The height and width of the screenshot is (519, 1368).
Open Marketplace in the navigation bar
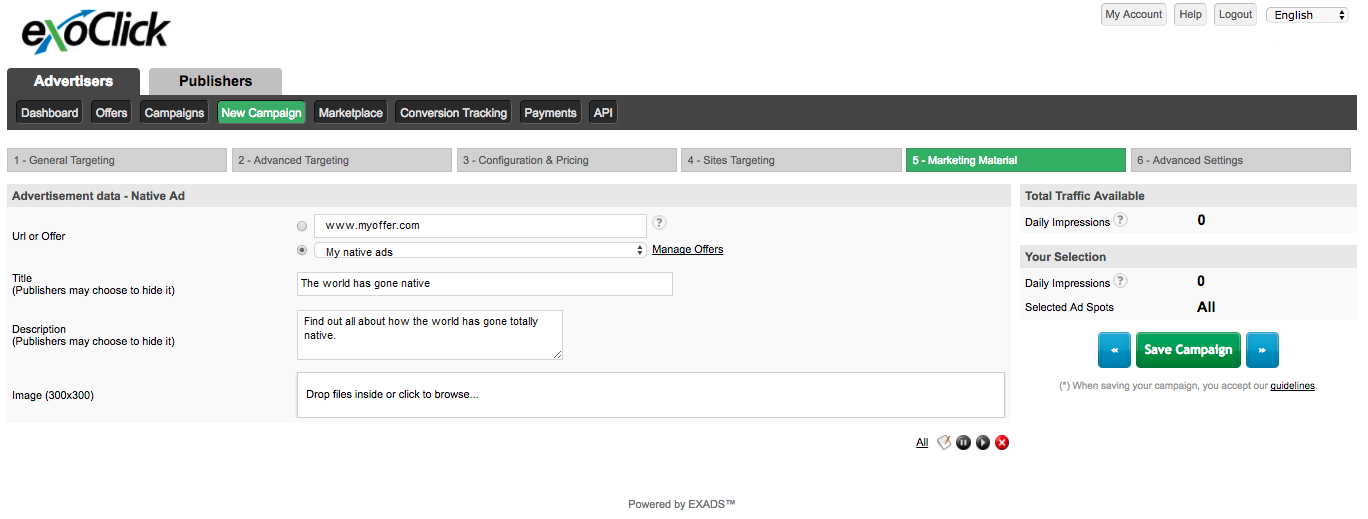(x=350, y=113)
